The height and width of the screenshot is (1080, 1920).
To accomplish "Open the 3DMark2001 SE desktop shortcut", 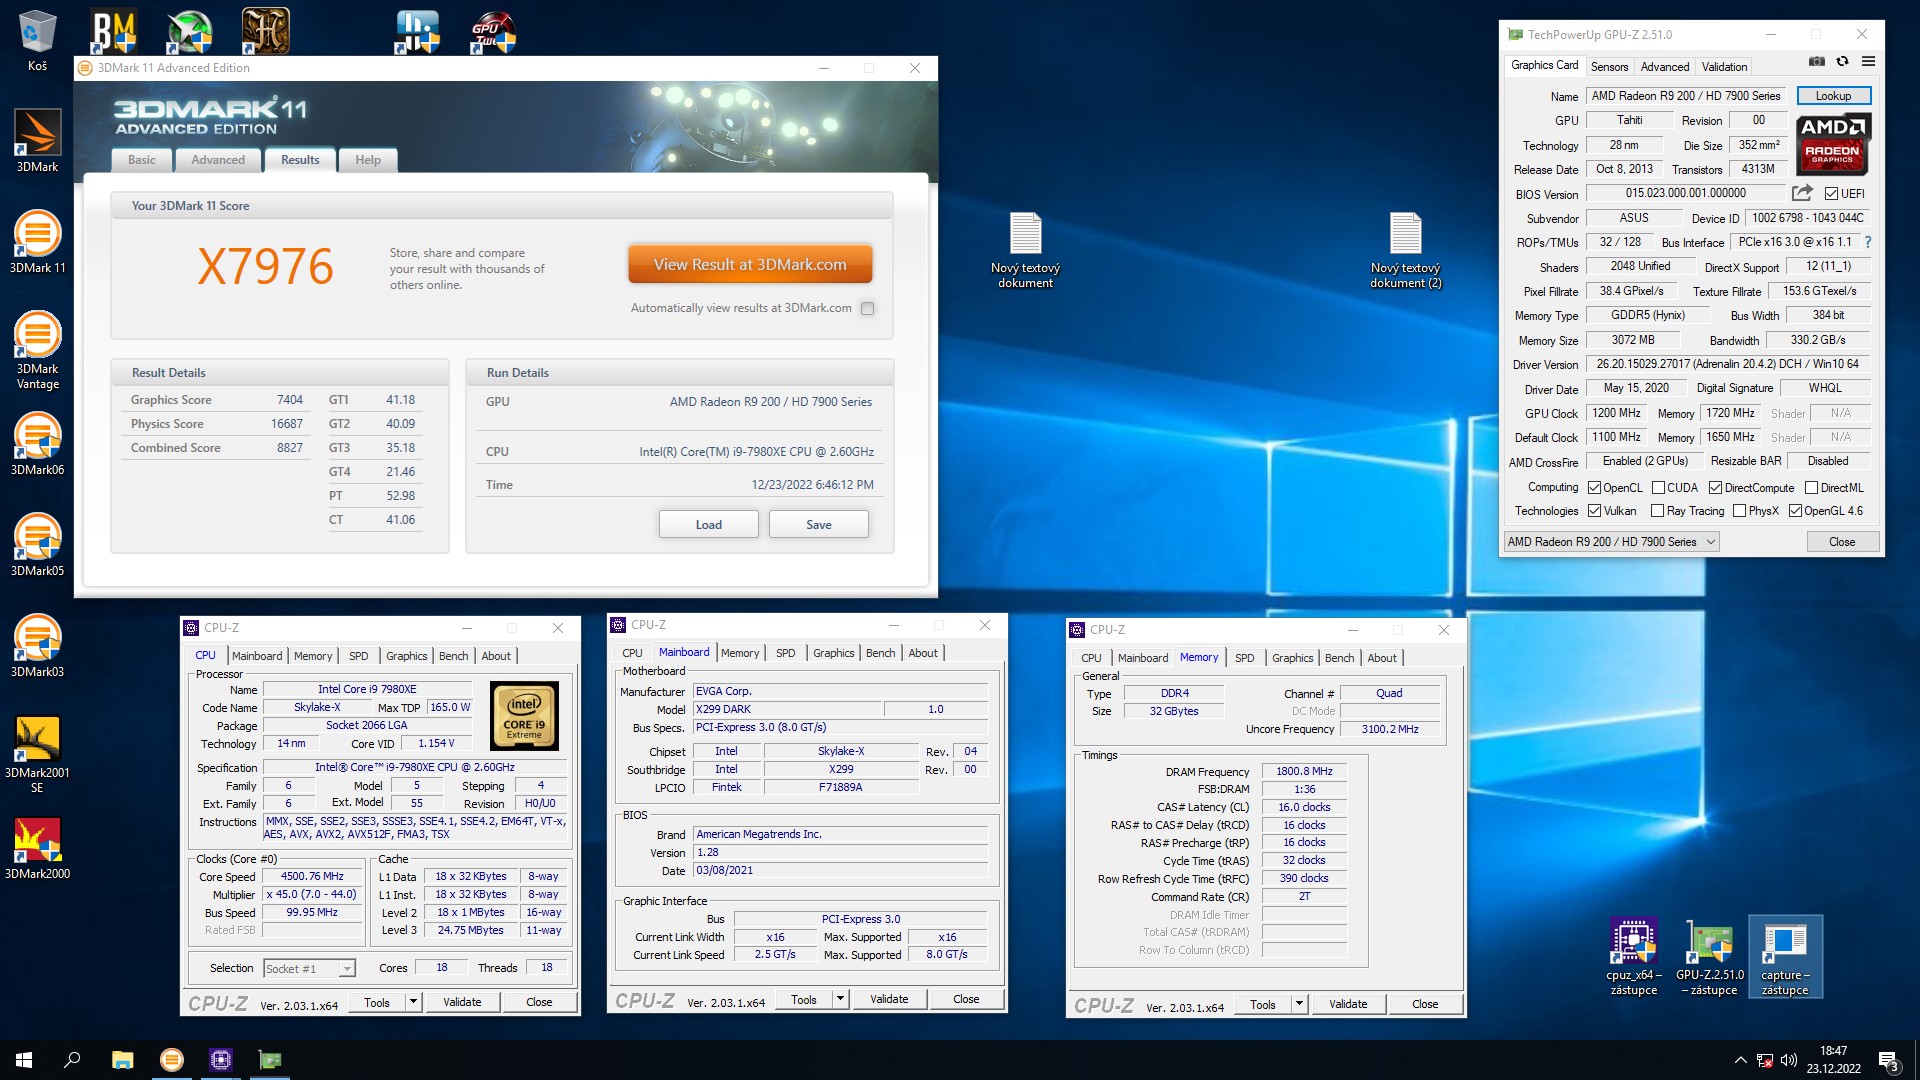I will [x=37, y=754].
